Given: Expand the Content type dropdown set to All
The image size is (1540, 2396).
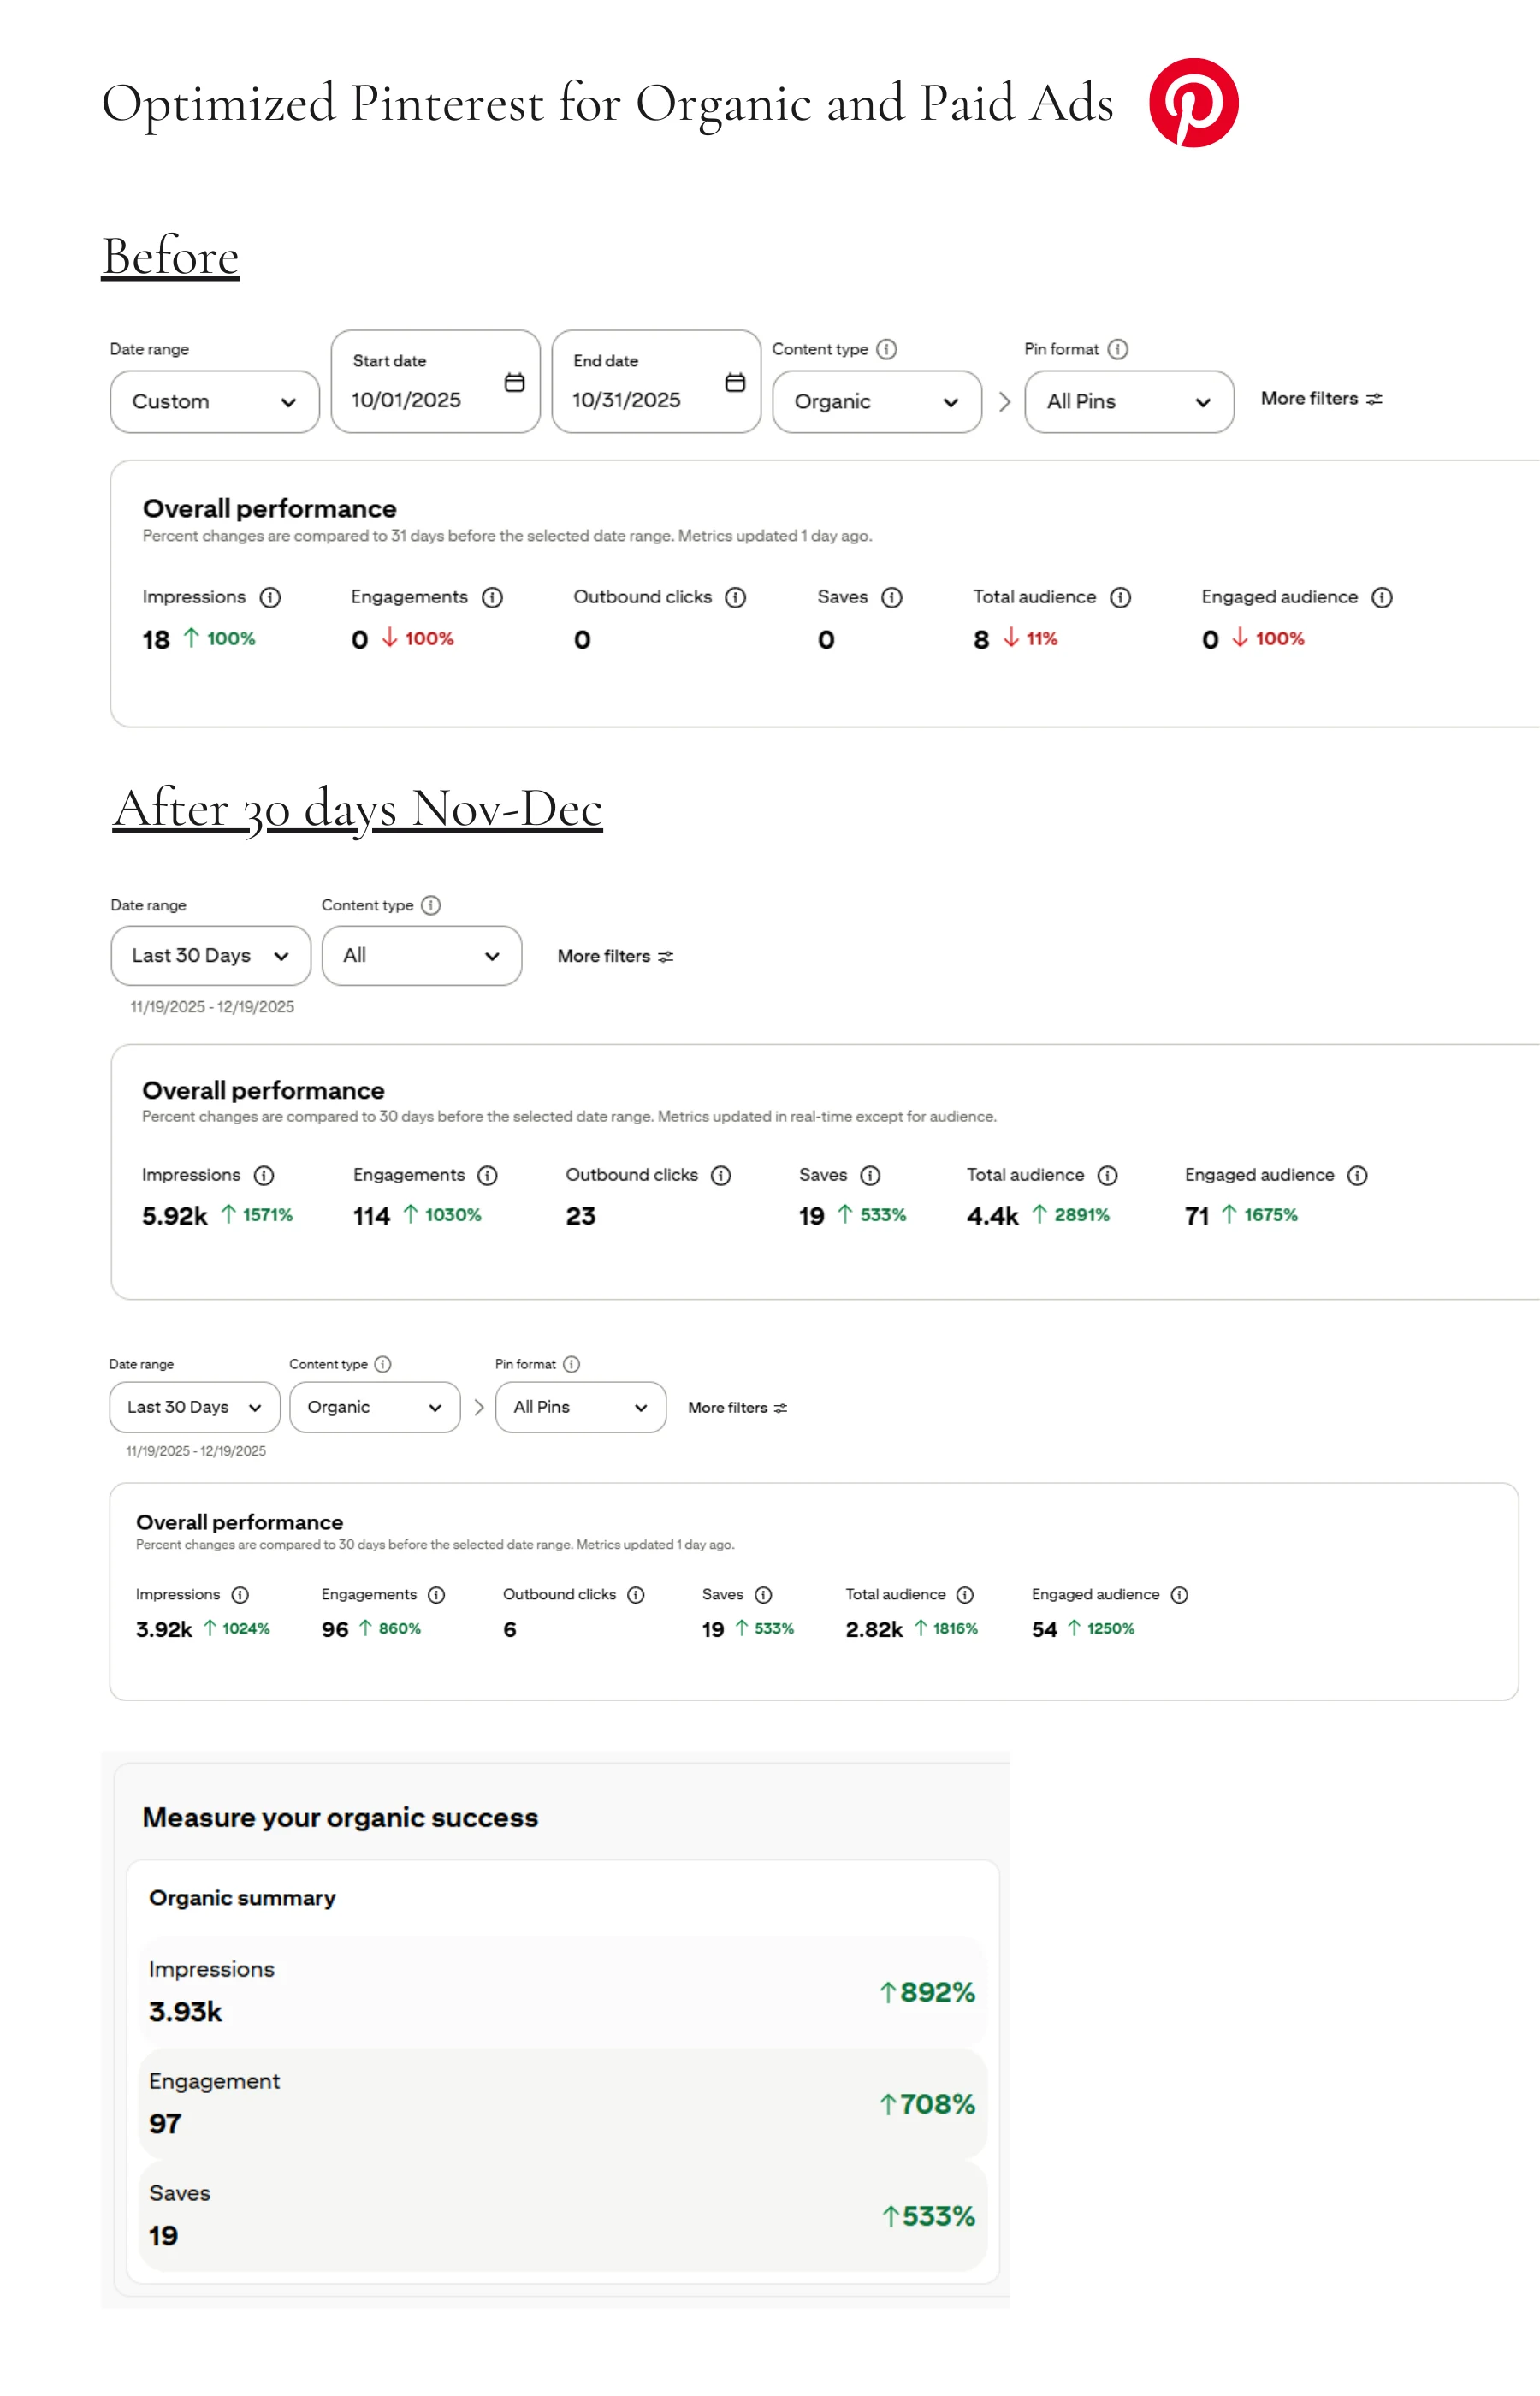Looking at the screenshot, I should 421,956.
